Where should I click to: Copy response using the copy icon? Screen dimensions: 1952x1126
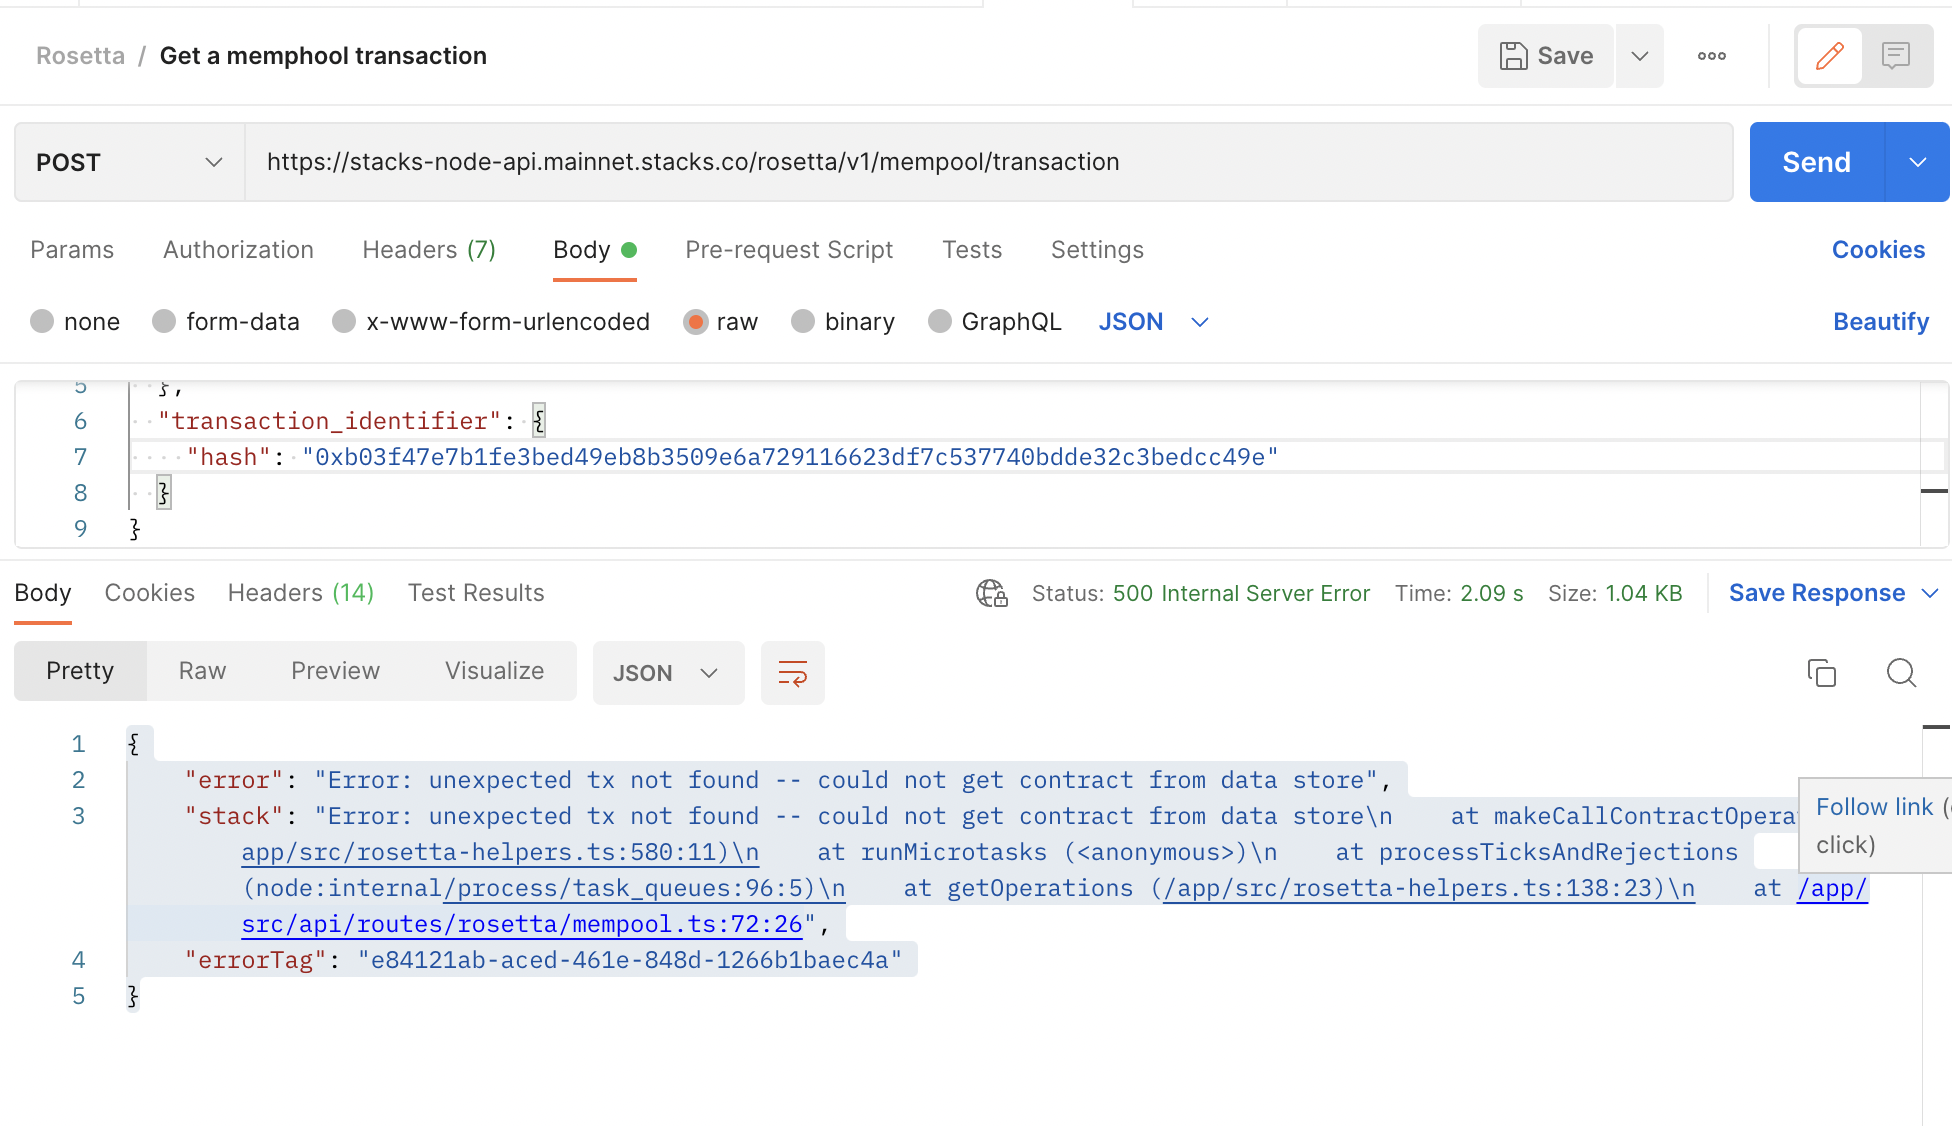click(1821, 673)
